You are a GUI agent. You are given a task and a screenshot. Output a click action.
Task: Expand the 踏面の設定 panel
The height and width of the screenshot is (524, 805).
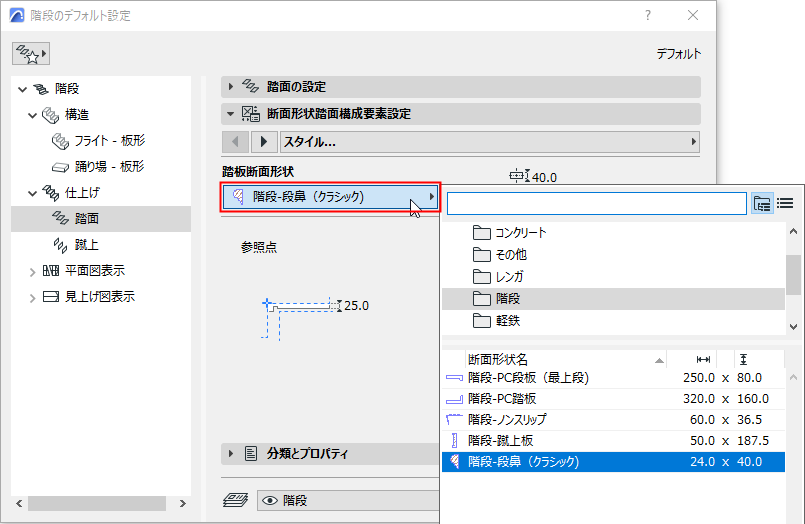231,87
